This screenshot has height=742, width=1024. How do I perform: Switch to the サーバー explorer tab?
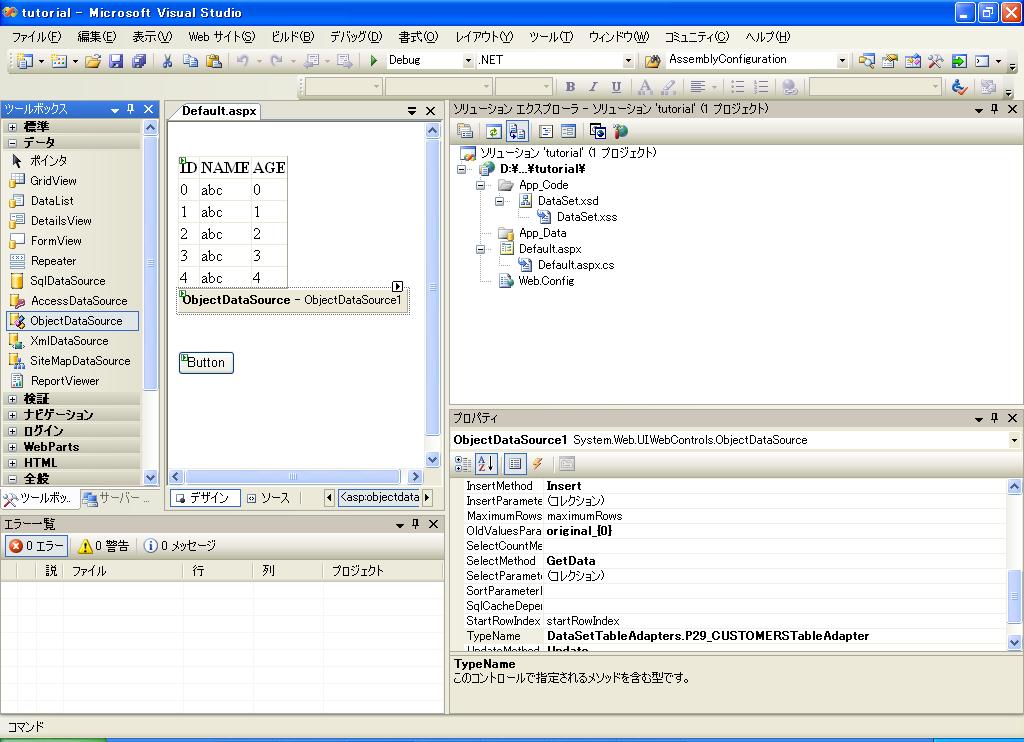118,498
